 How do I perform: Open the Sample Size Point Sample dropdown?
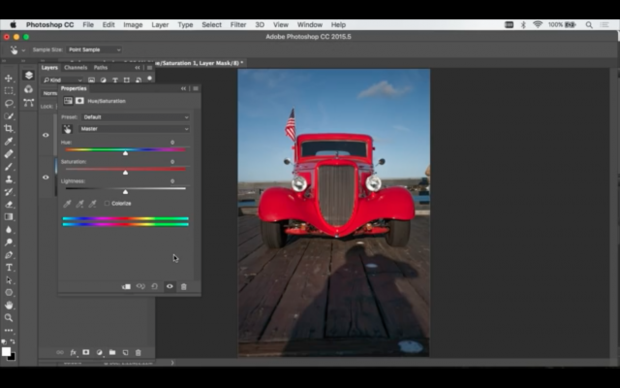[94, 50]
